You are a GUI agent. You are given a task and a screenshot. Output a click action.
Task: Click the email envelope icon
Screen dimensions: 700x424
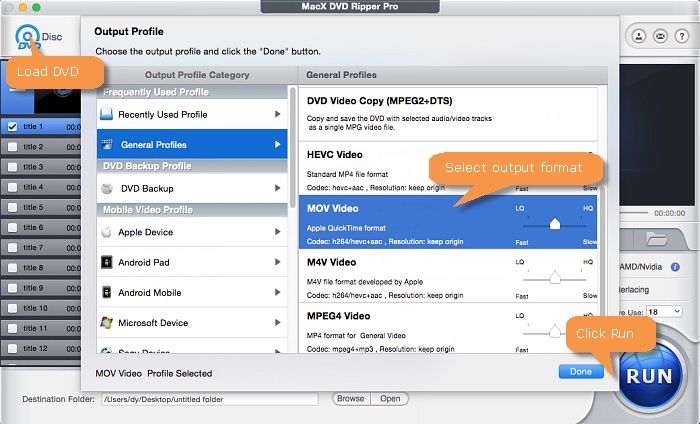click(x=660, y=36)
